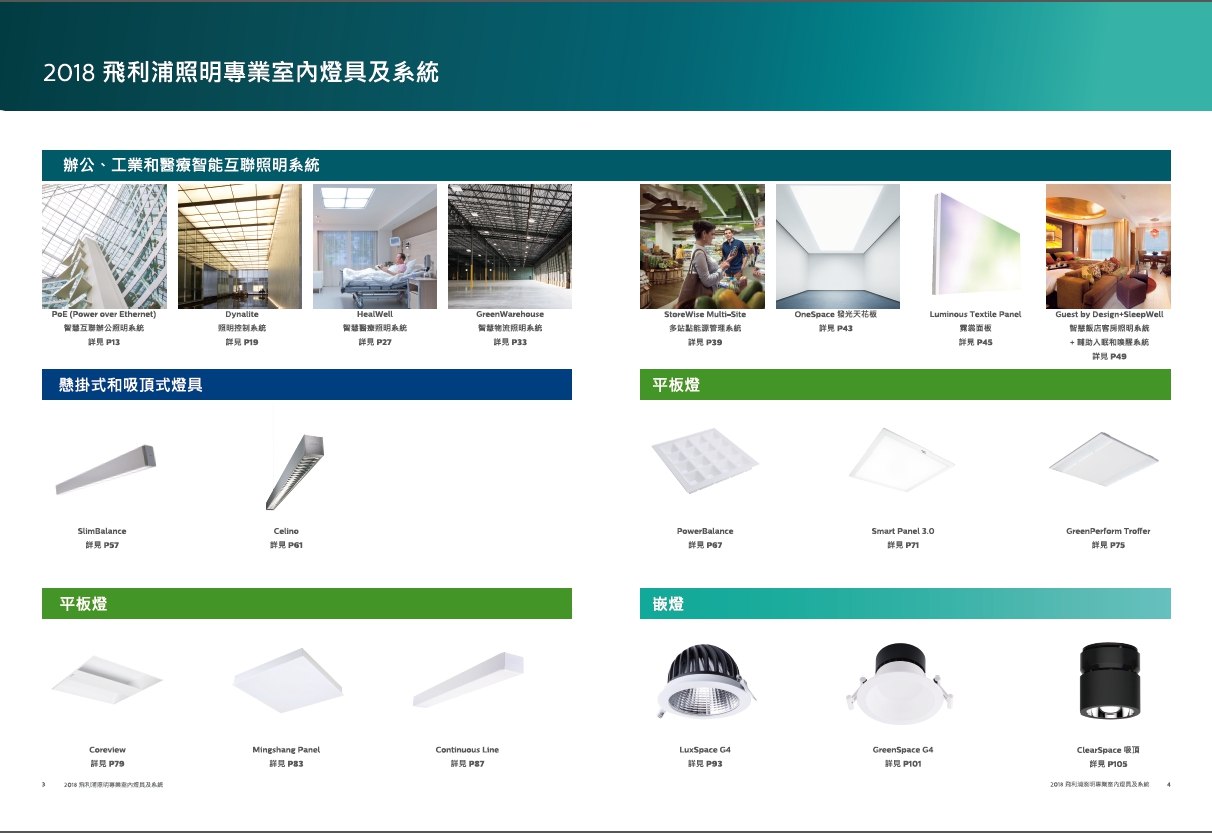This screenshot has width=1212, height=833.
Task: Click the Luminous Textile Panel label
Action: [975, 314]
